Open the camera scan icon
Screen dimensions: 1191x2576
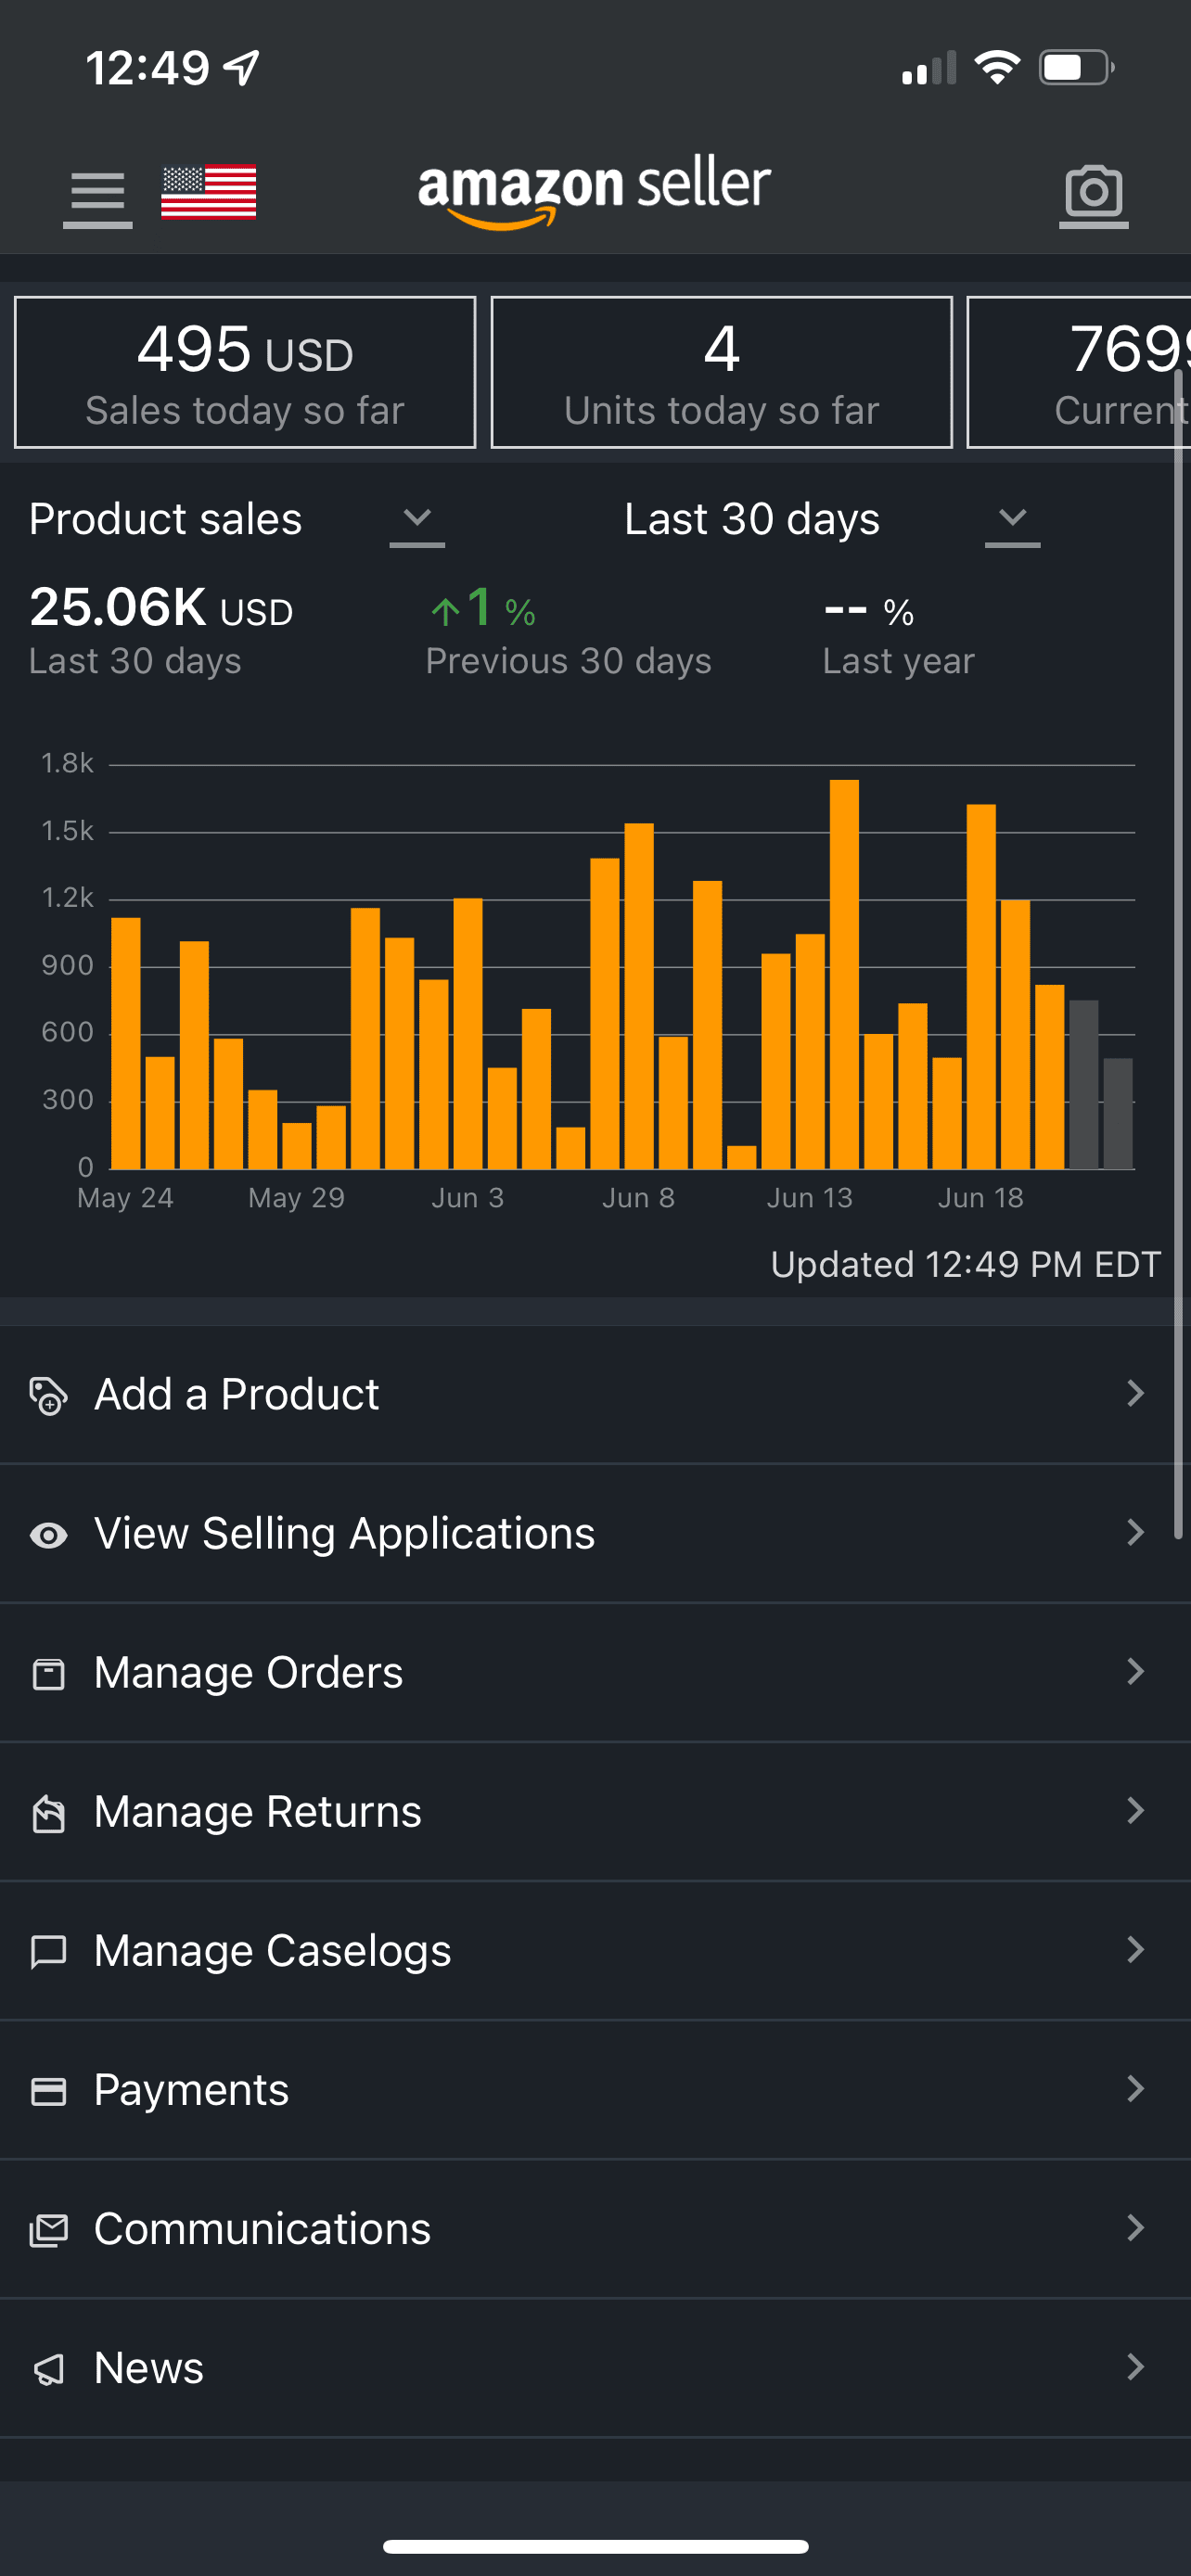[x=1093, y=193]
